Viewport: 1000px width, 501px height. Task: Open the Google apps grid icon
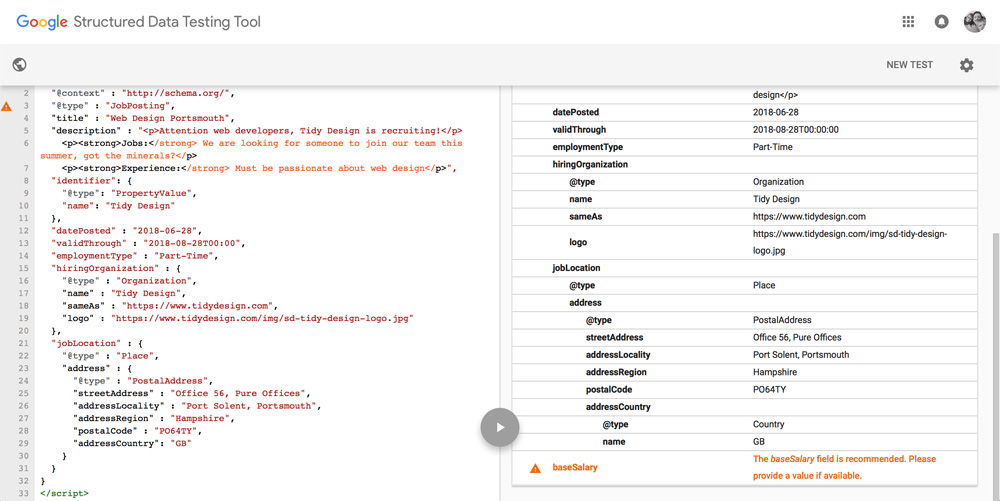click(908, 22)
